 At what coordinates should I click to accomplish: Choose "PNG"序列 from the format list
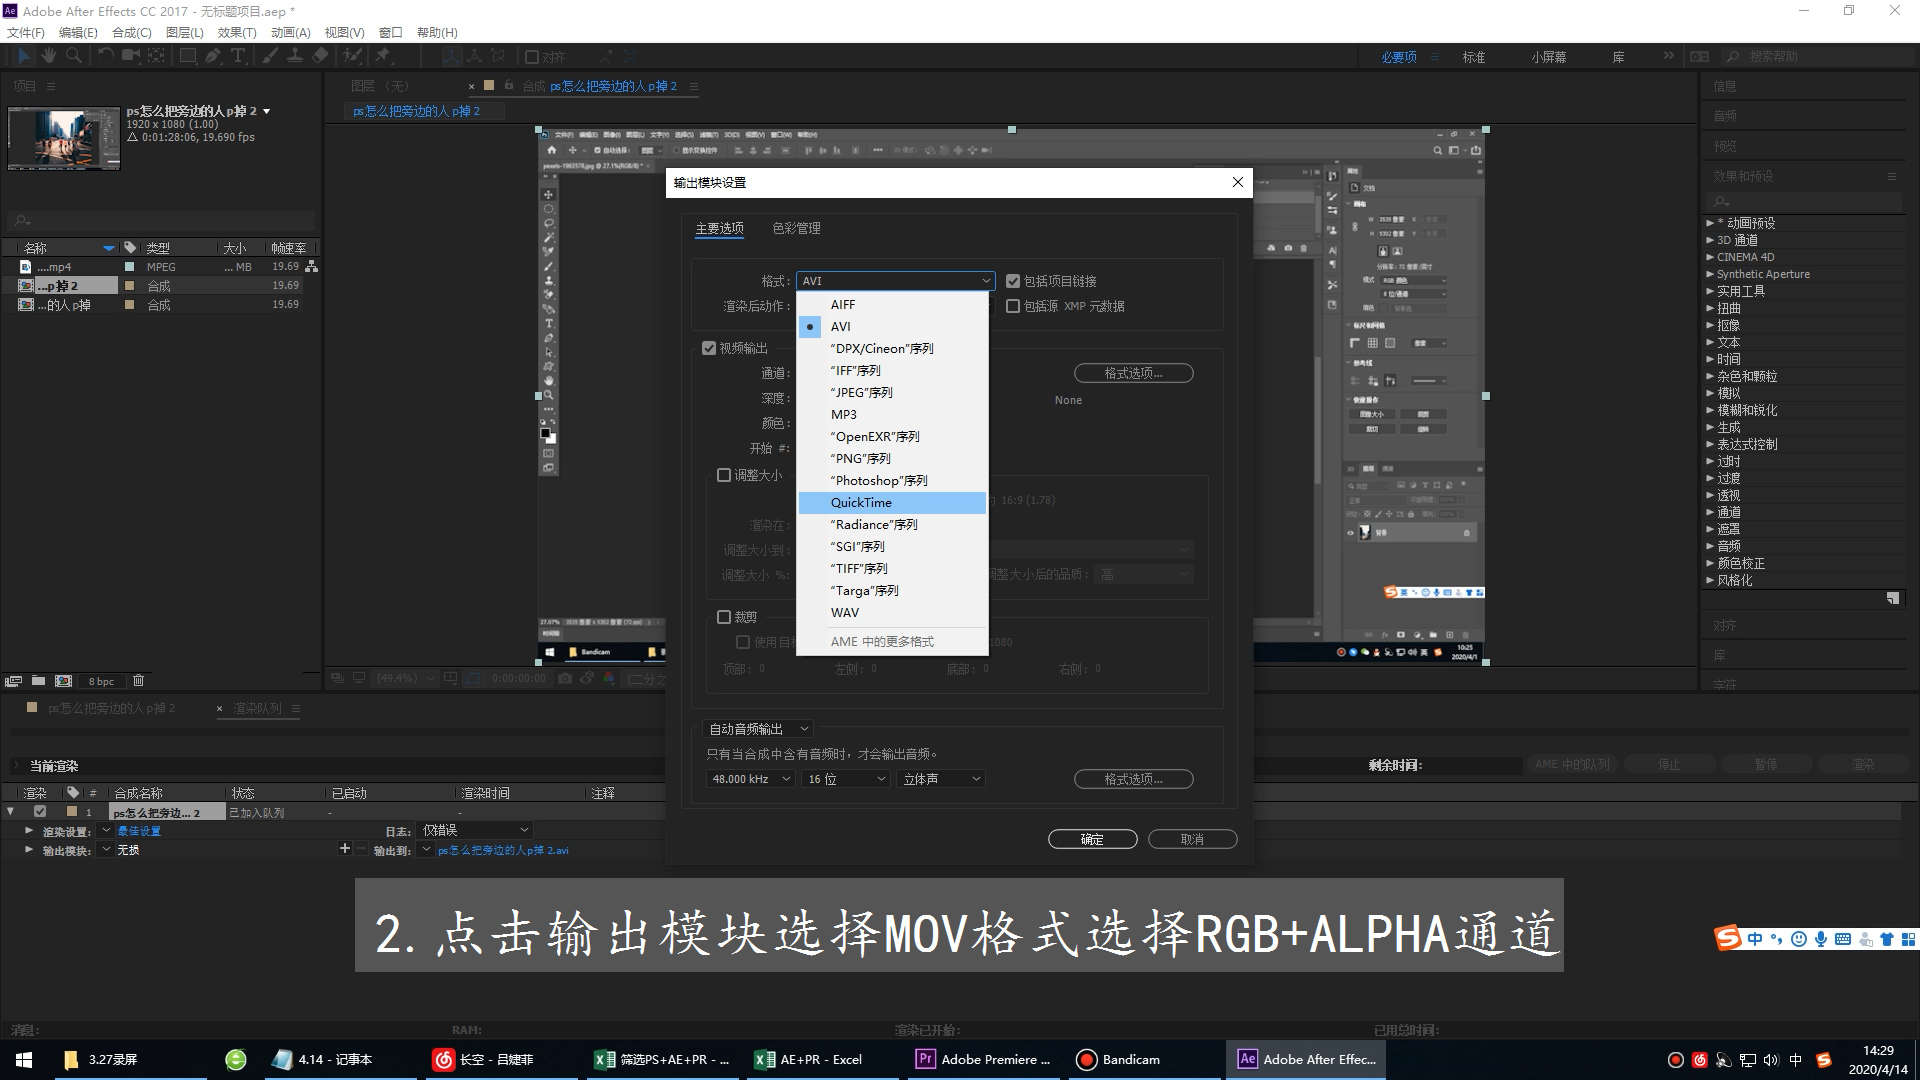coord(892,458)
